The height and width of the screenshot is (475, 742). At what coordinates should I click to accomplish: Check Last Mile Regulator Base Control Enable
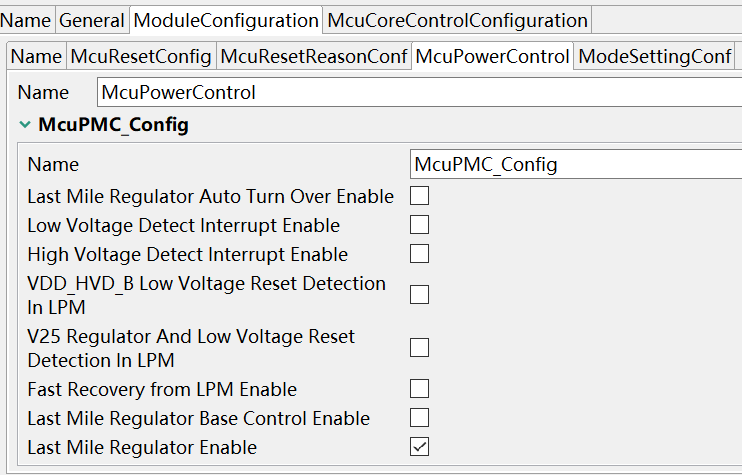point(420,418)
